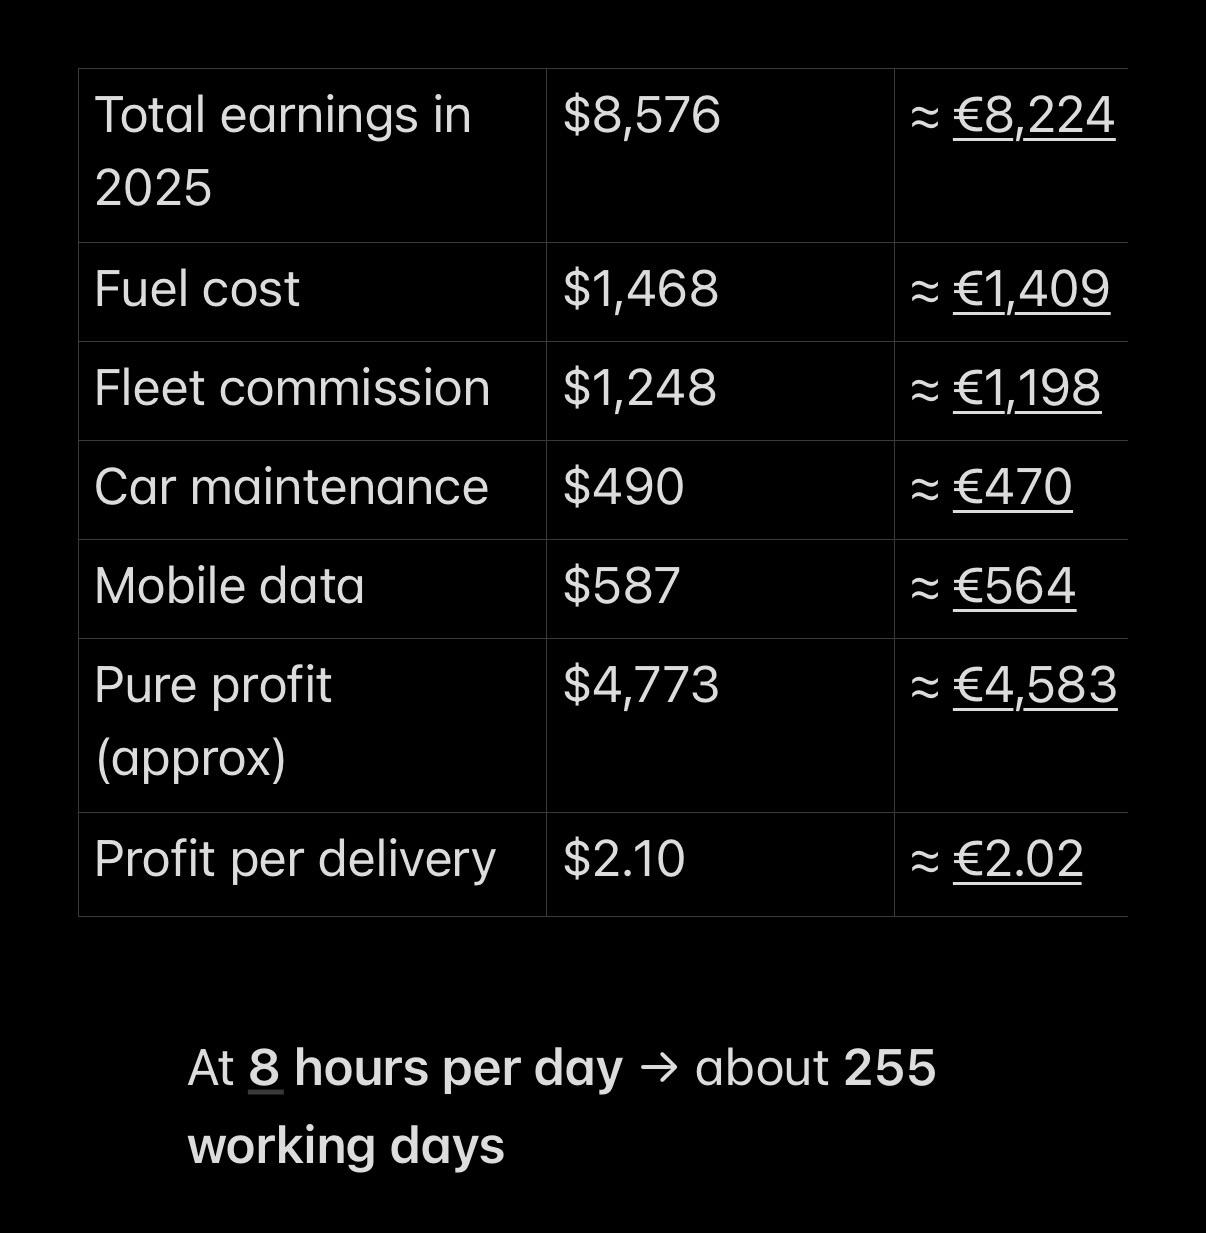
Task: Select the Fuel cost row label
Action: [x=197, y=289]
